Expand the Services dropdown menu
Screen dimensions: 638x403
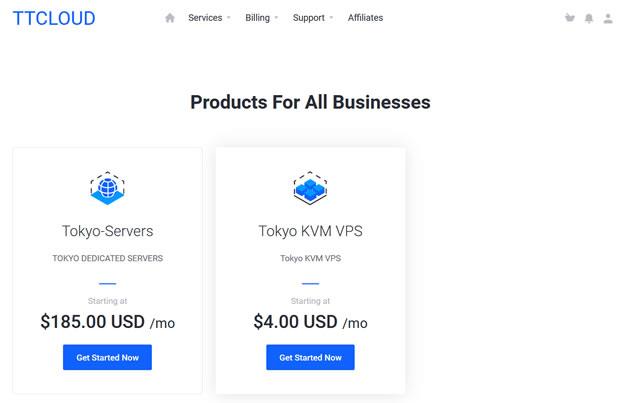coord(209,18)
